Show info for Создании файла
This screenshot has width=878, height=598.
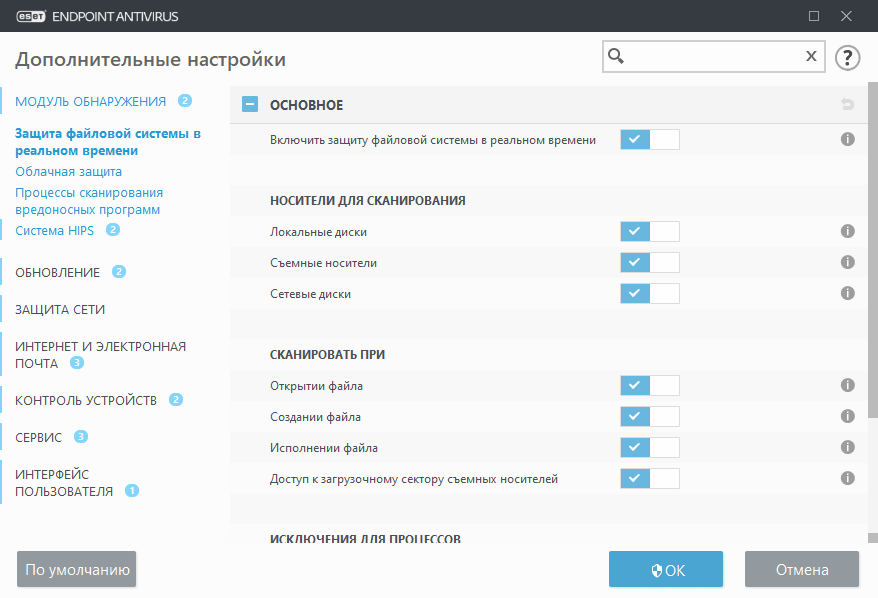(x=847, y=416)
